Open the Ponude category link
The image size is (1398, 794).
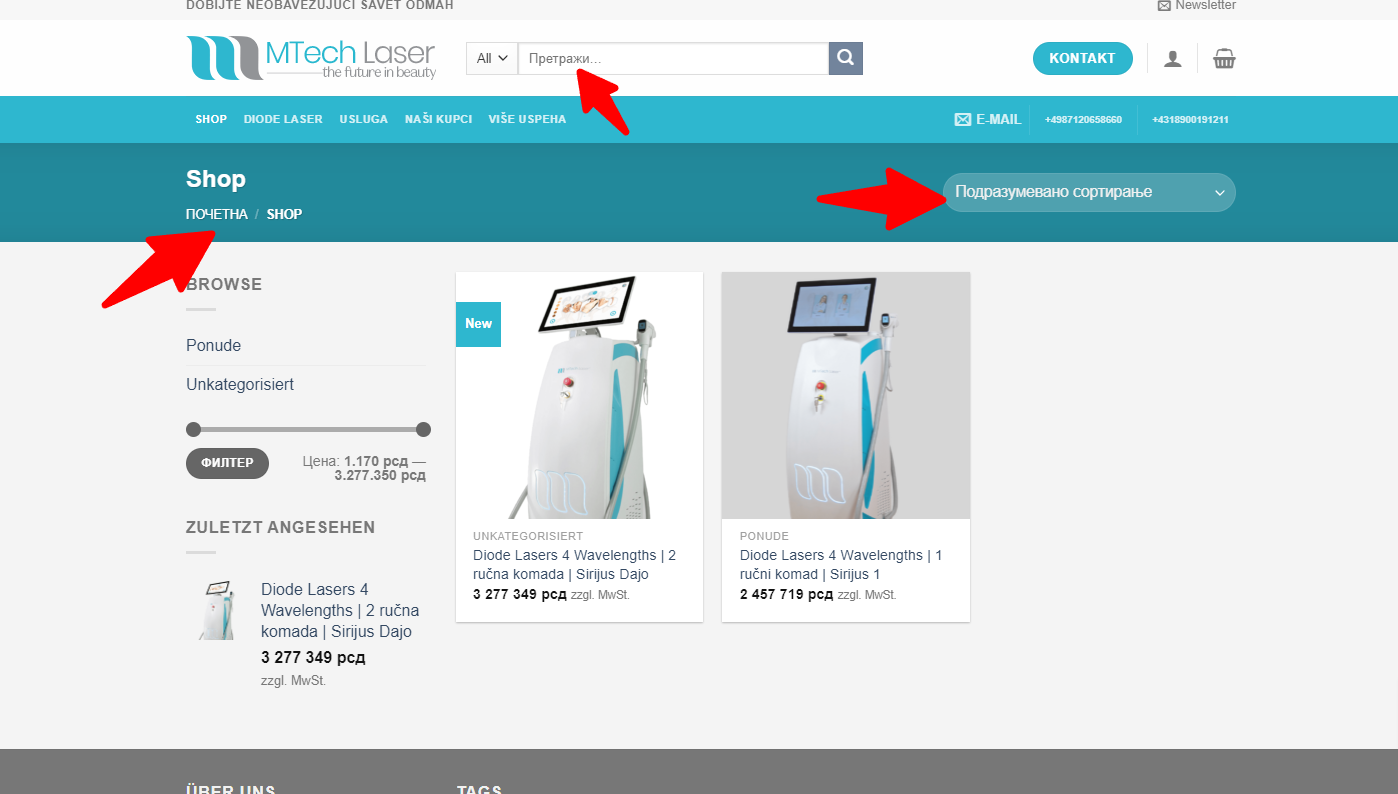tap(213, 345)
